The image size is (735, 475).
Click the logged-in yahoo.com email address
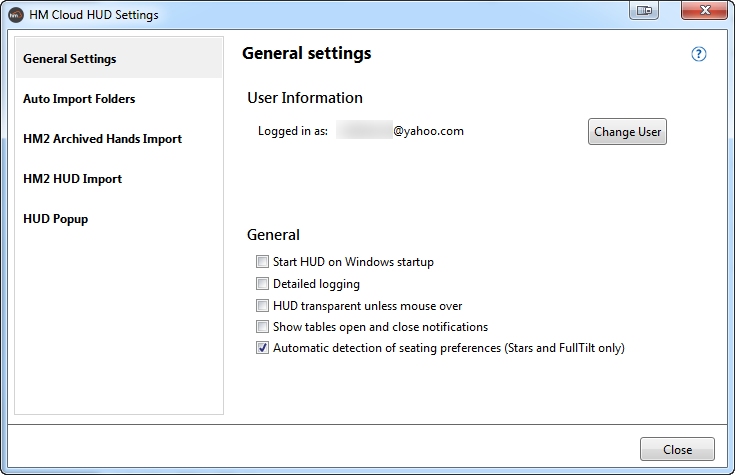click(x=400, y=131)
